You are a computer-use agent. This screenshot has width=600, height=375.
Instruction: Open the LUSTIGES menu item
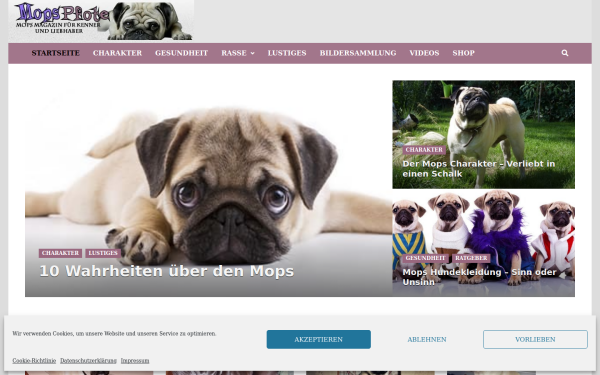[x=287, y=53]
